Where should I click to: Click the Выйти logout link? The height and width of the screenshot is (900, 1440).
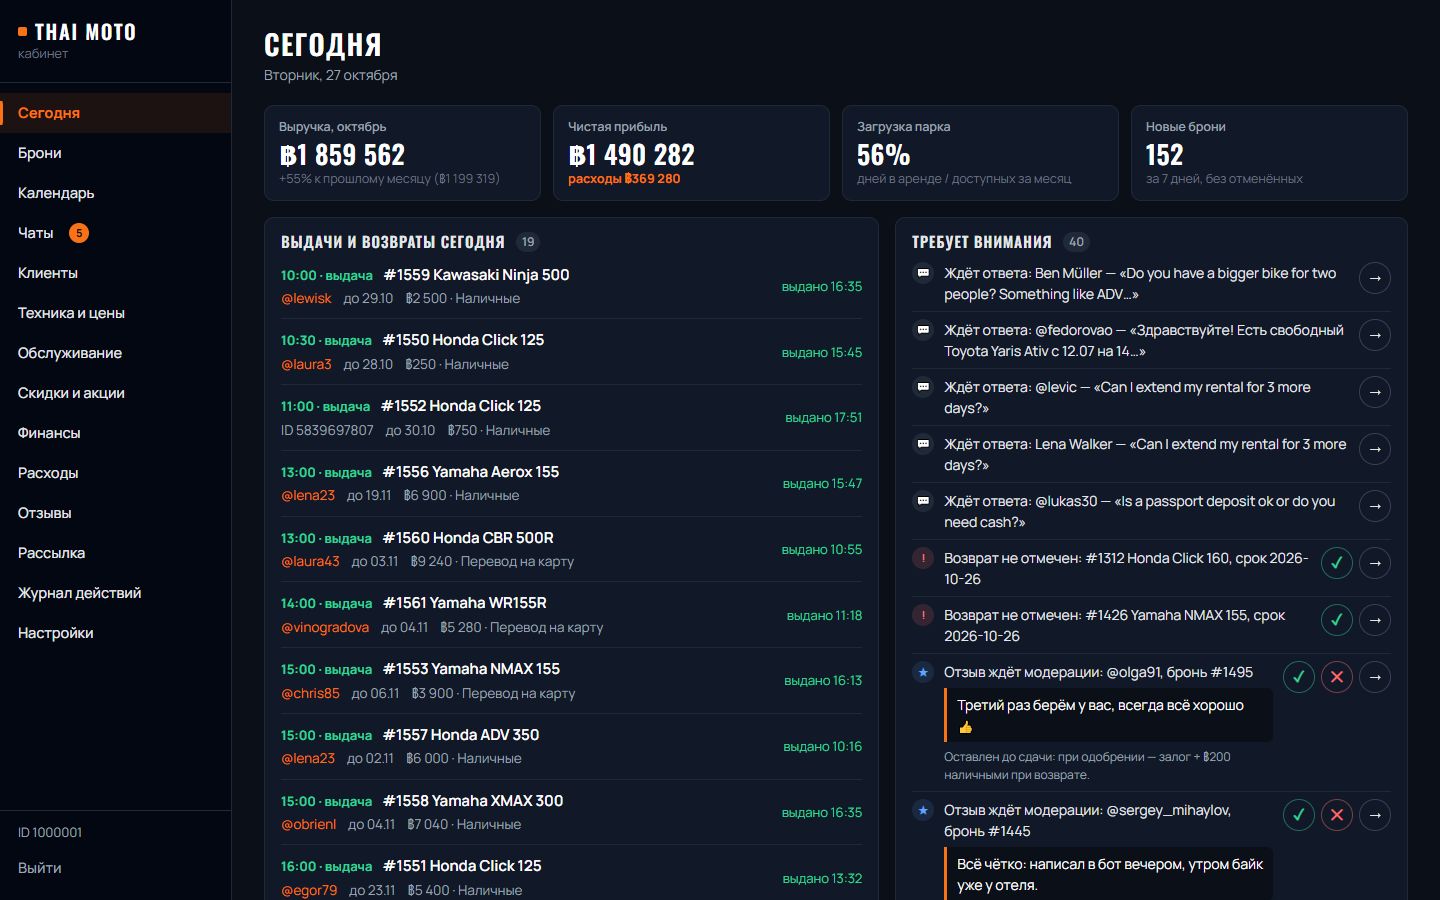[x=40, y=868]
